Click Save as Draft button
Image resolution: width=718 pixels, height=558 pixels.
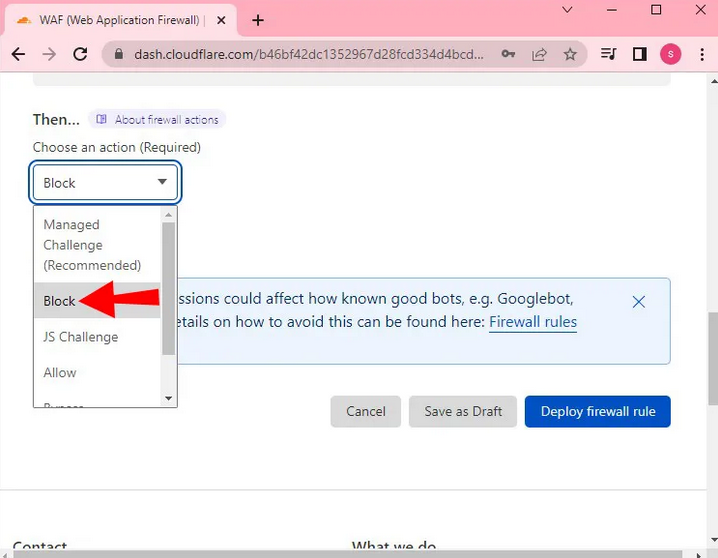click(x=462, y=411)
